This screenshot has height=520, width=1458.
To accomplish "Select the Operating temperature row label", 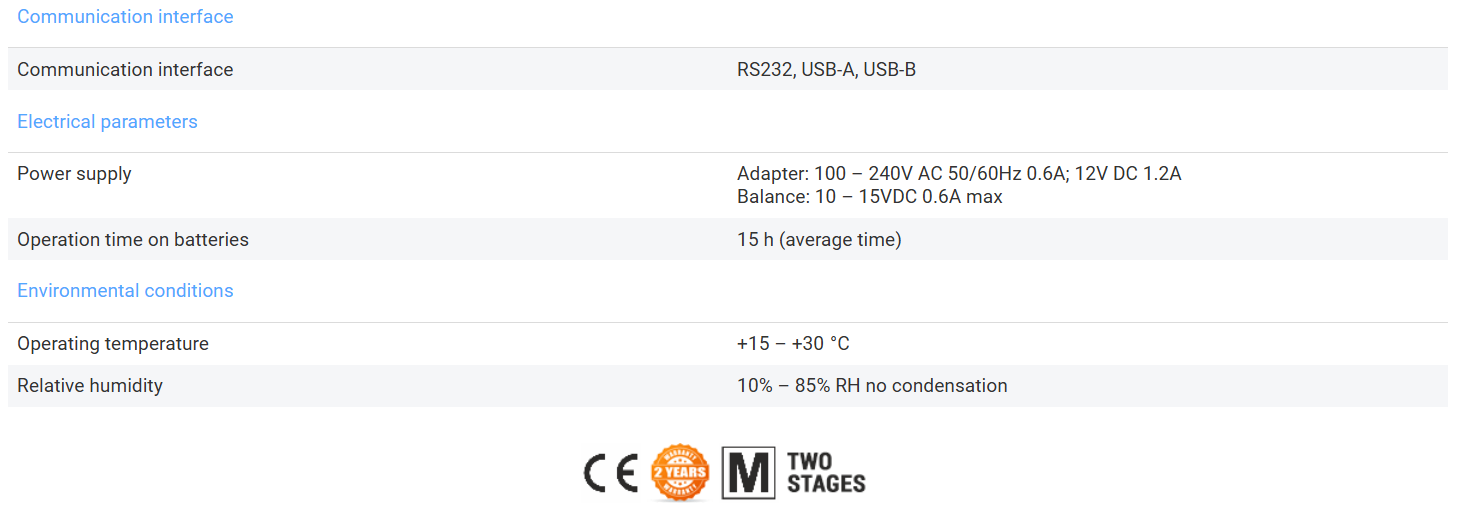I will point(113,344).
